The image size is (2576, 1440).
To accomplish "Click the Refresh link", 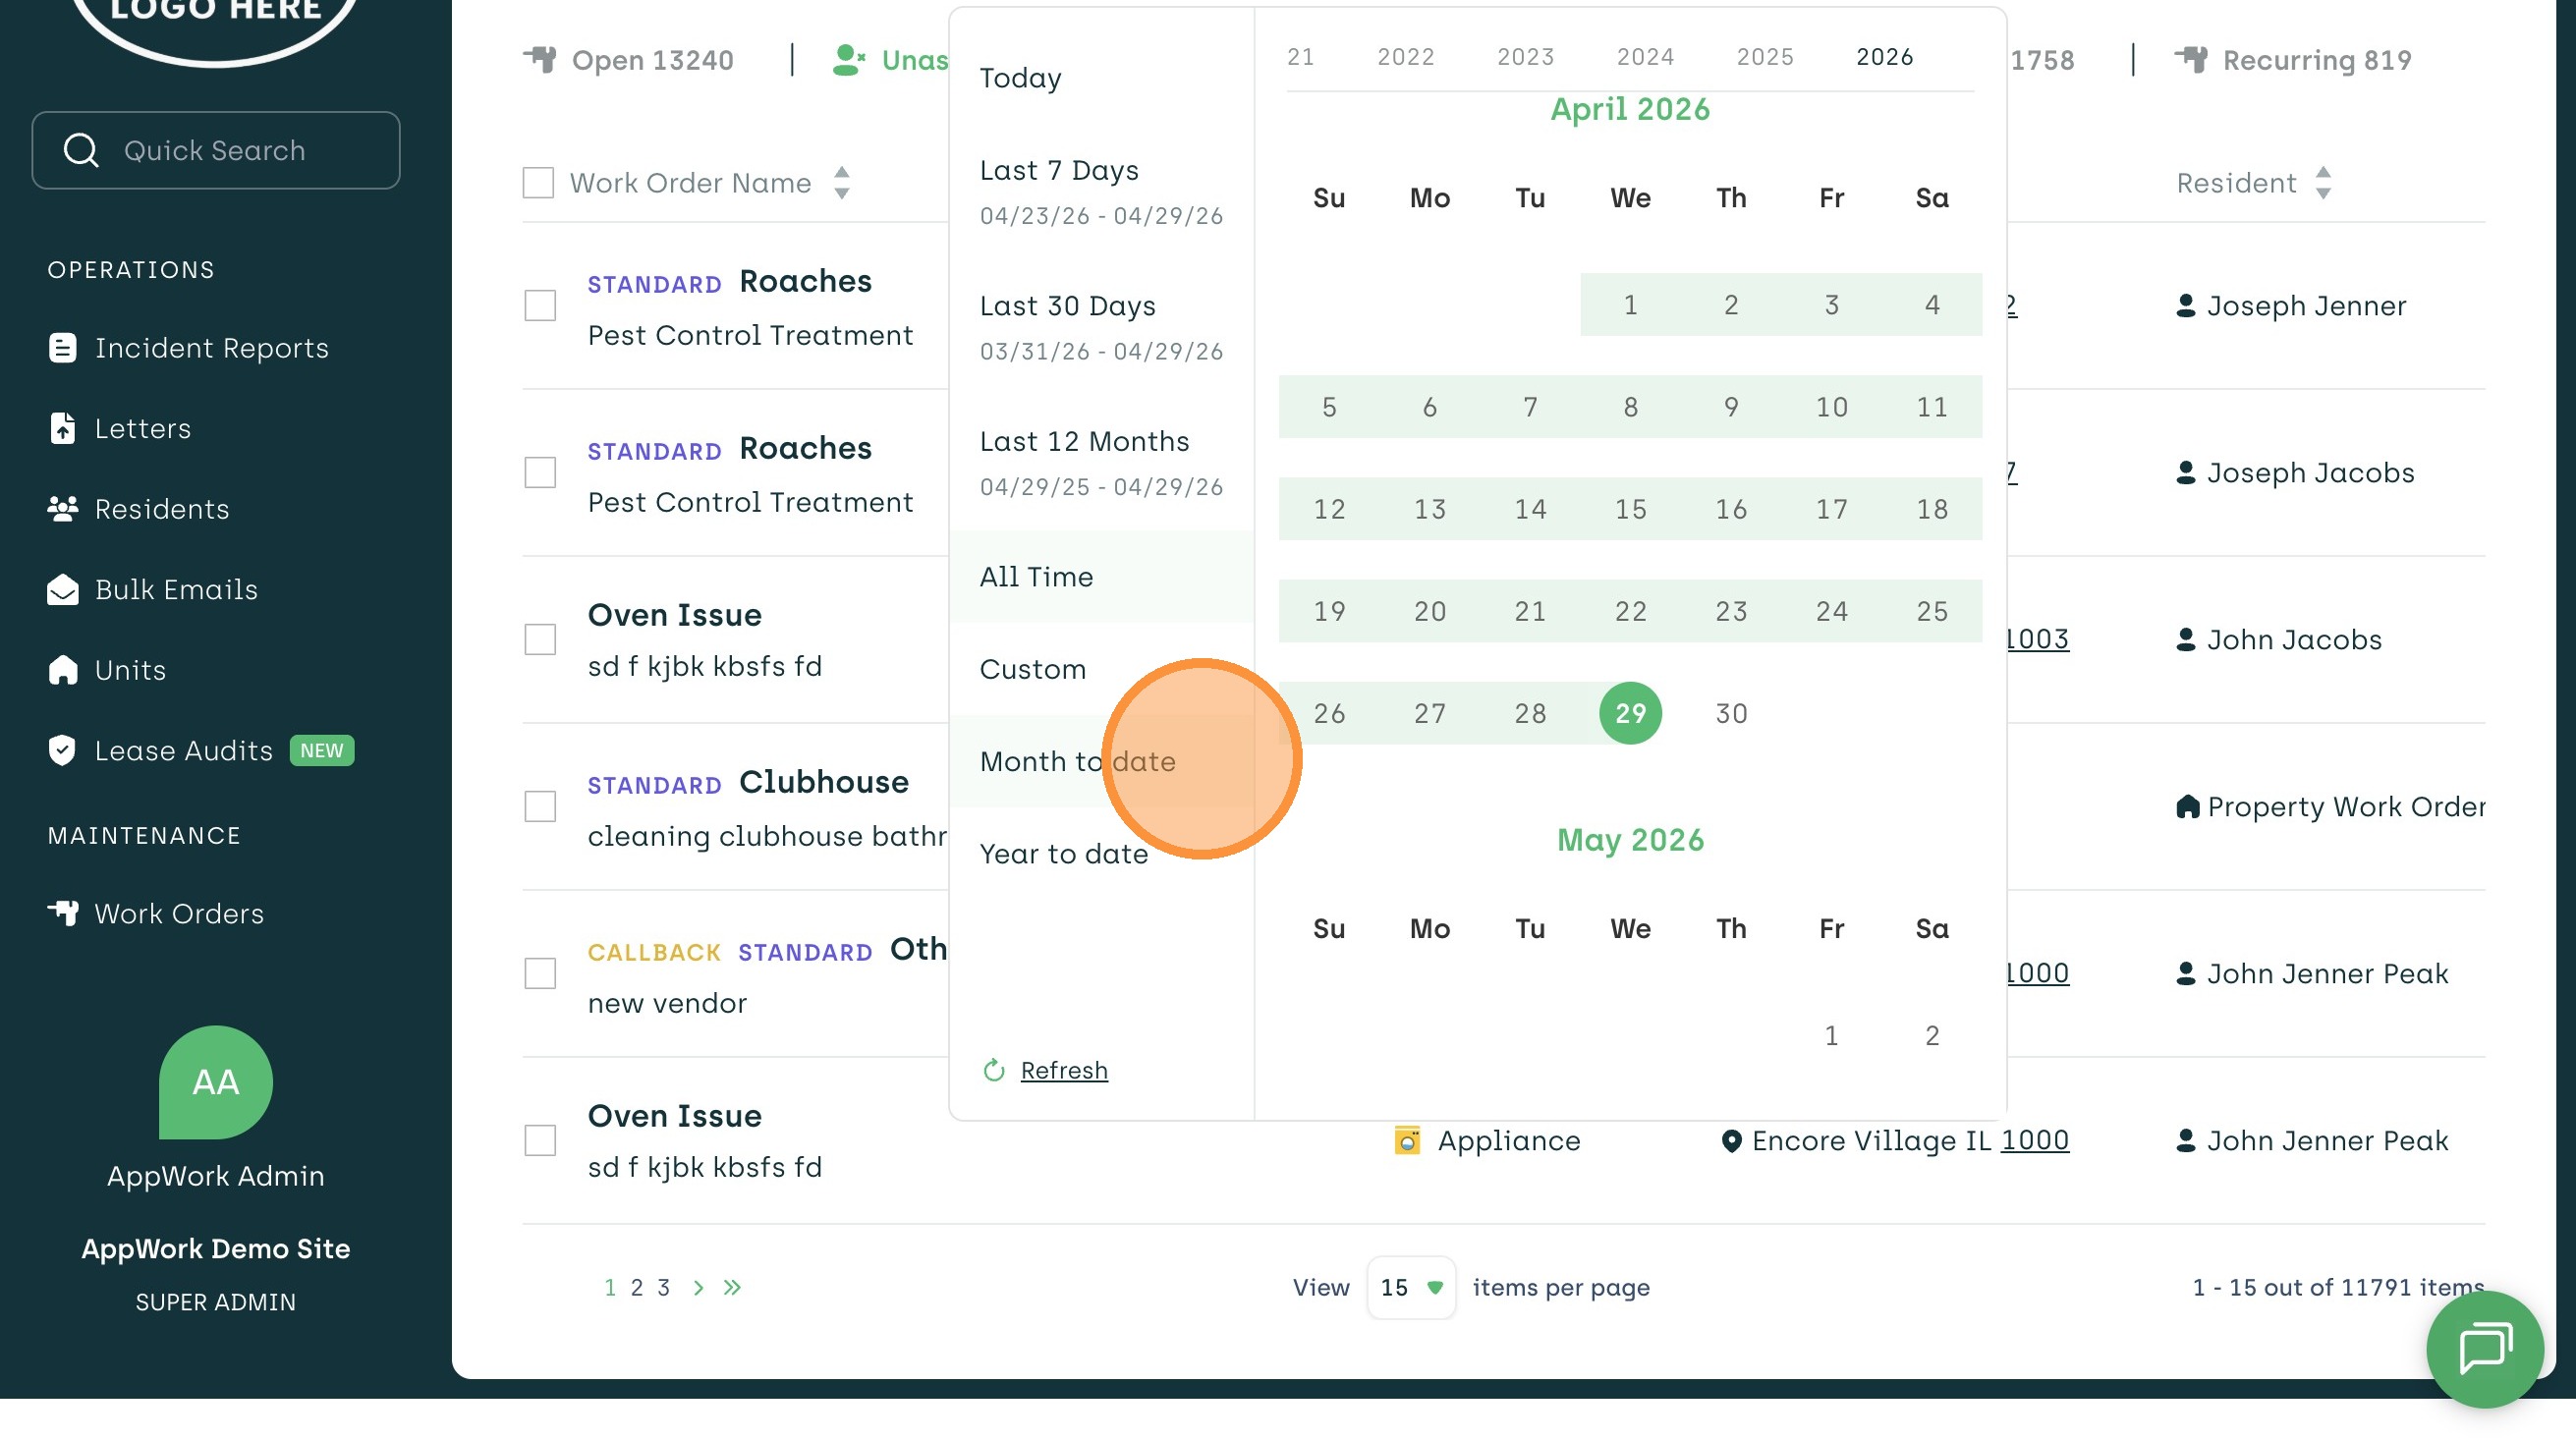I will click(x=1063, y=1070).
